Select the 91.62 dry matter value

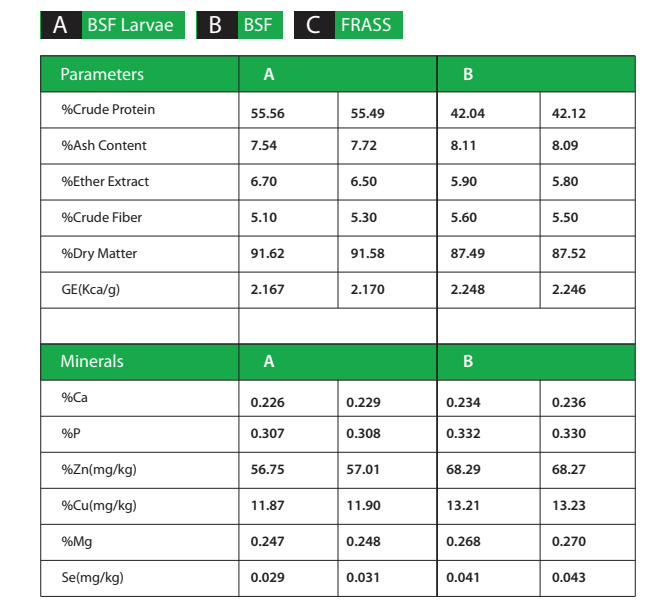pos(268,254)
